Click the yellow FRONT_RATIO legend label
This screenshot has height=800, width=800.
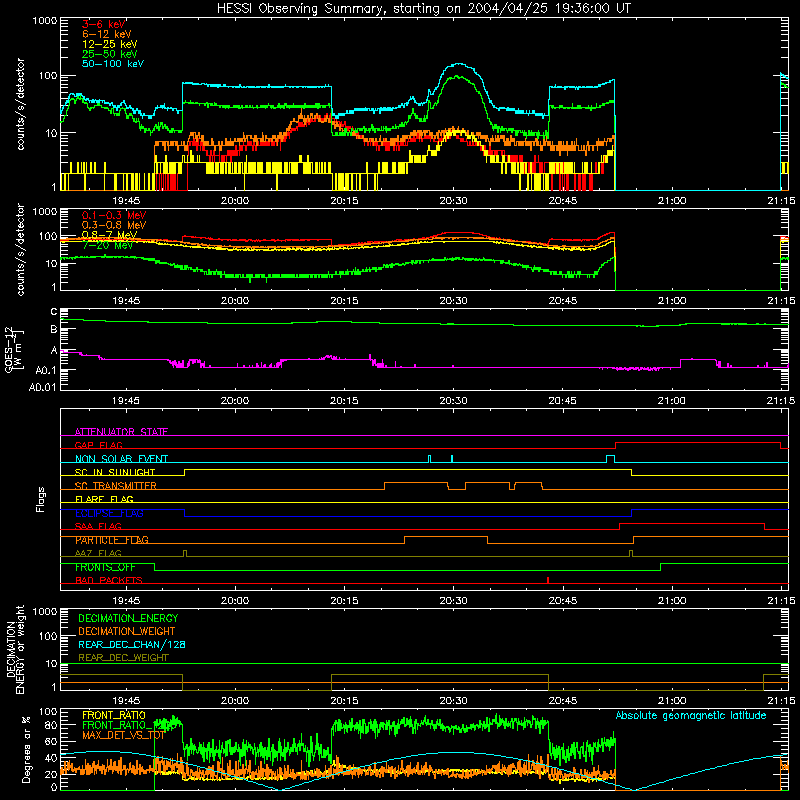pos(114,715)
